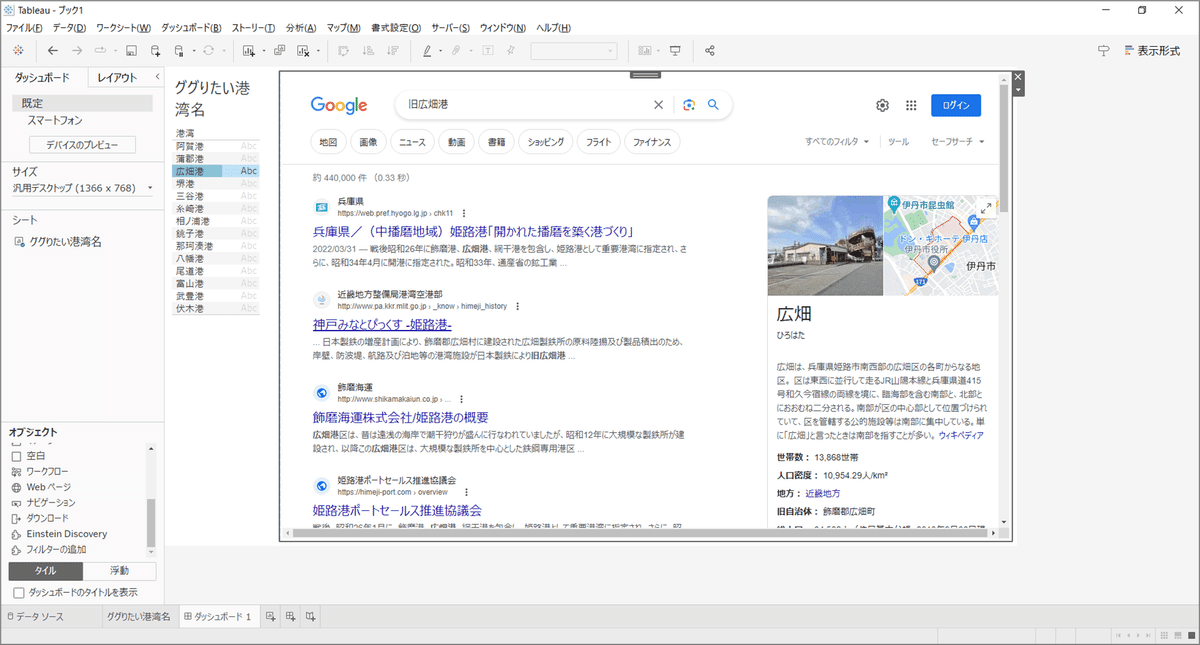Click the 表示形式 Show Me button
The image size is (1200, 645).
point(1152,50)
